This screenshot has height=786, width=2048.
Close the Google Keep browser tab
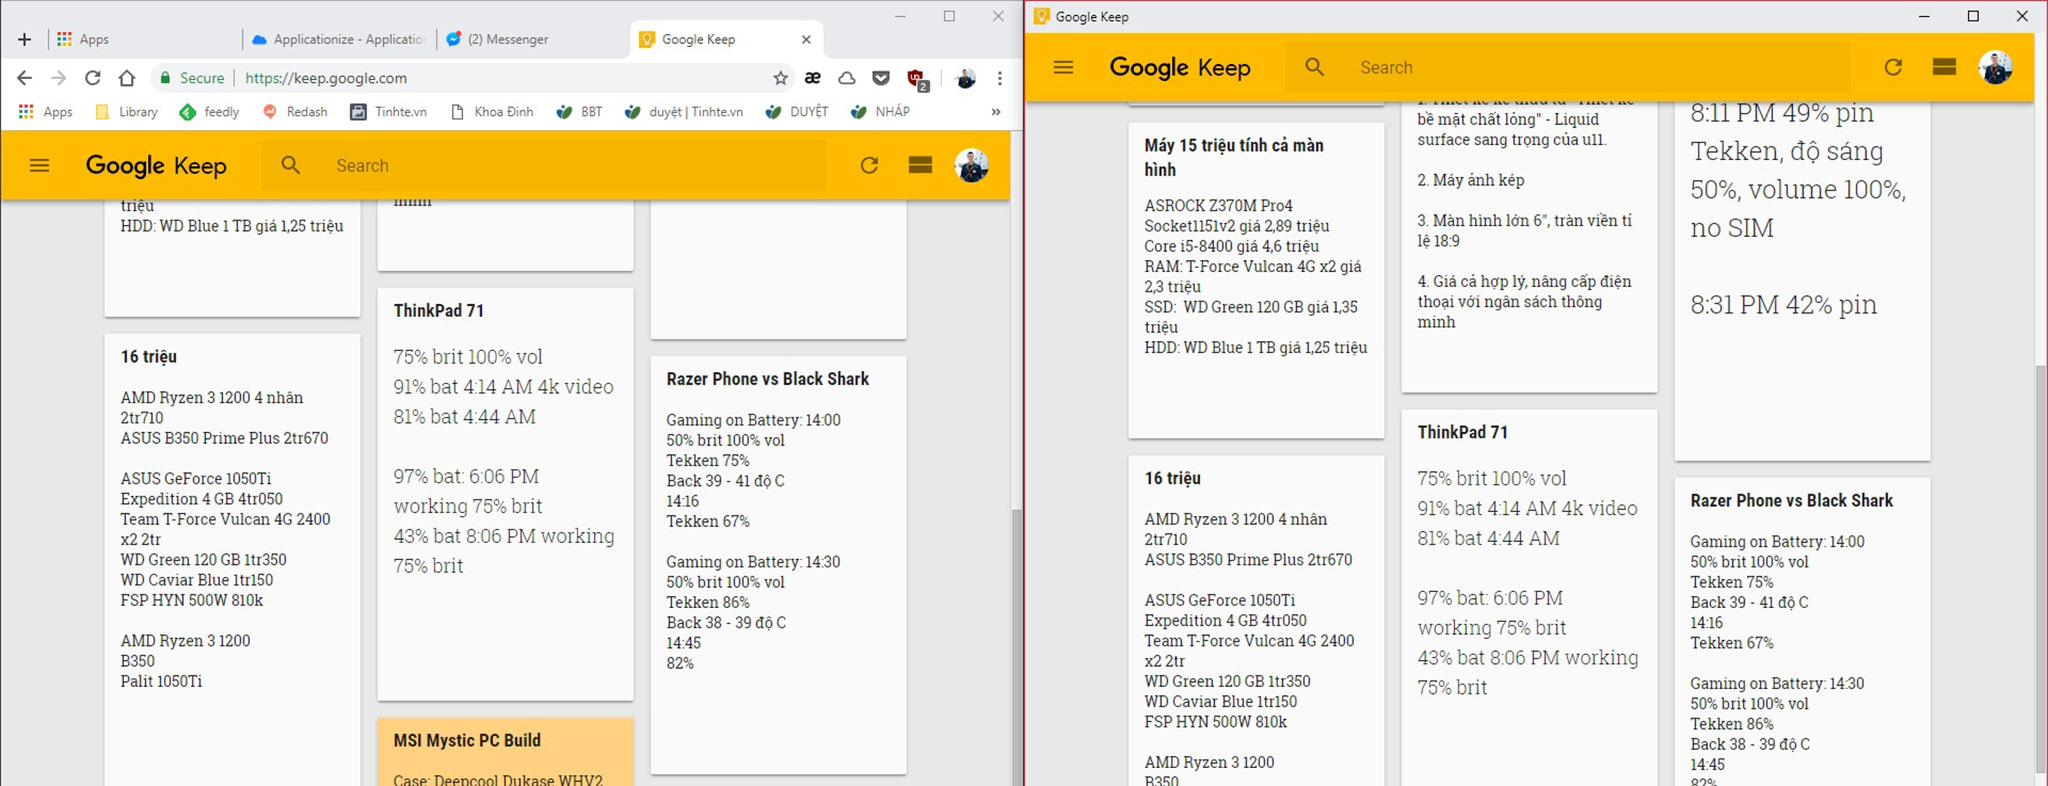coord(806,39)
